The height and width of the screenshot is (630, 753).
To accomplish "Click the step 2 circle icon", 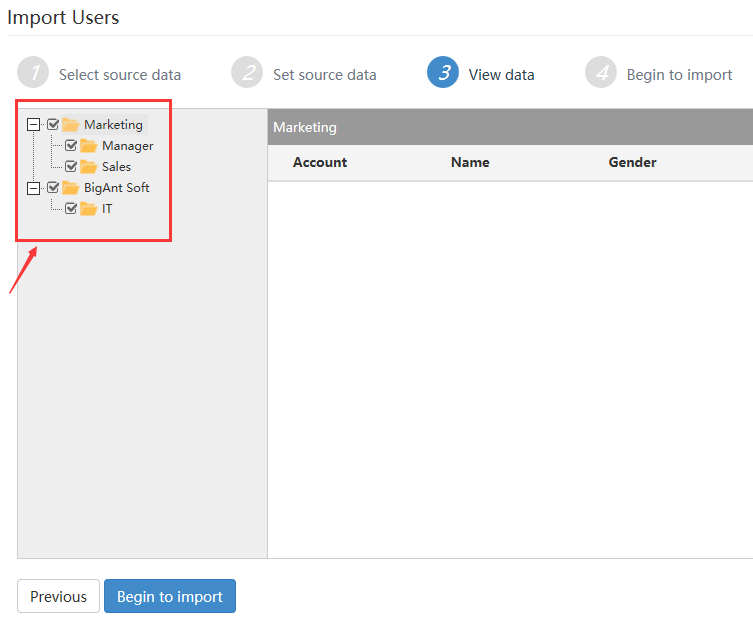I will [x=247, y=73].
